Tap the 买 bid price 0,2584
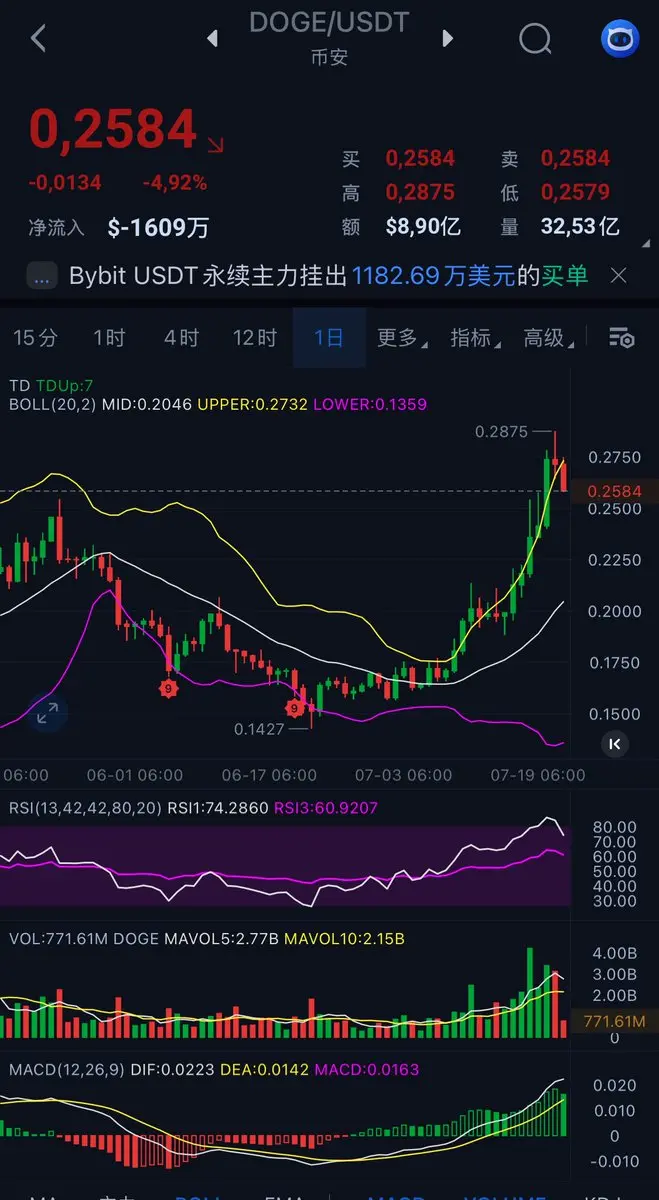The height and width of the screenshot is (1200, 659). pyautogui.click(x=420, y=158)
